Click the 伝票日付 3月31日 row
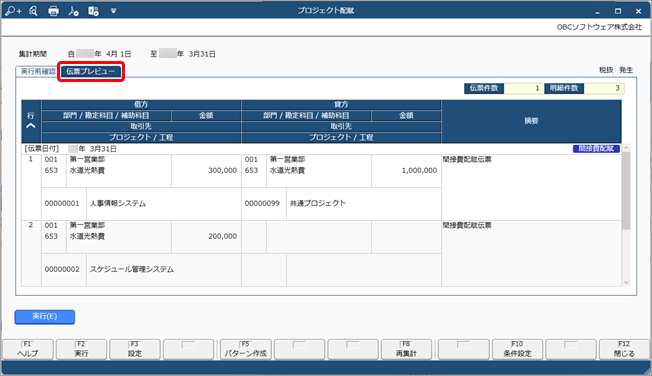Screen dimensions: 652x376 (321, 148)
